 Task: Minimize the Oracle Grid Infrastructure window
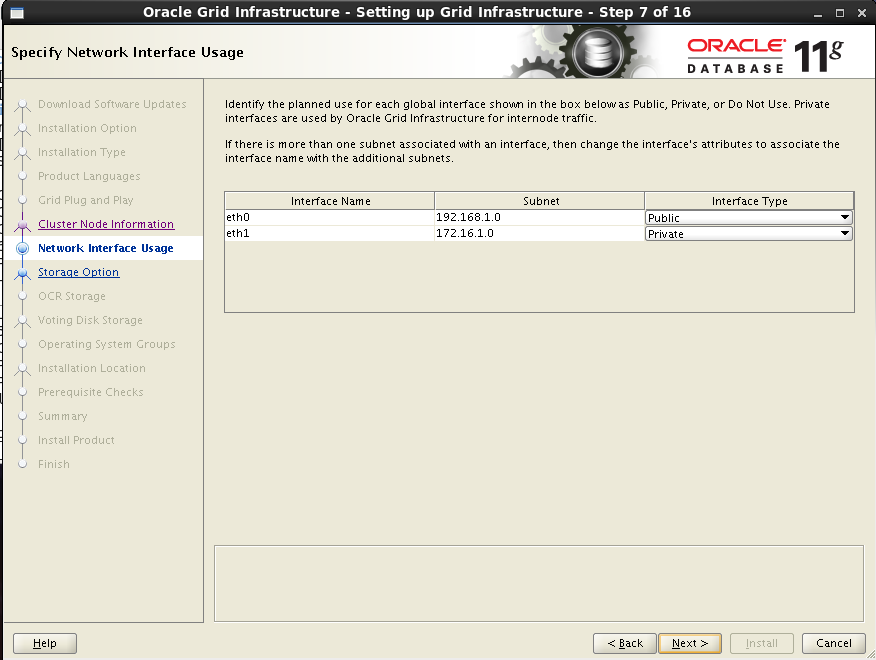pyautogui.click(x=818, y=13)
